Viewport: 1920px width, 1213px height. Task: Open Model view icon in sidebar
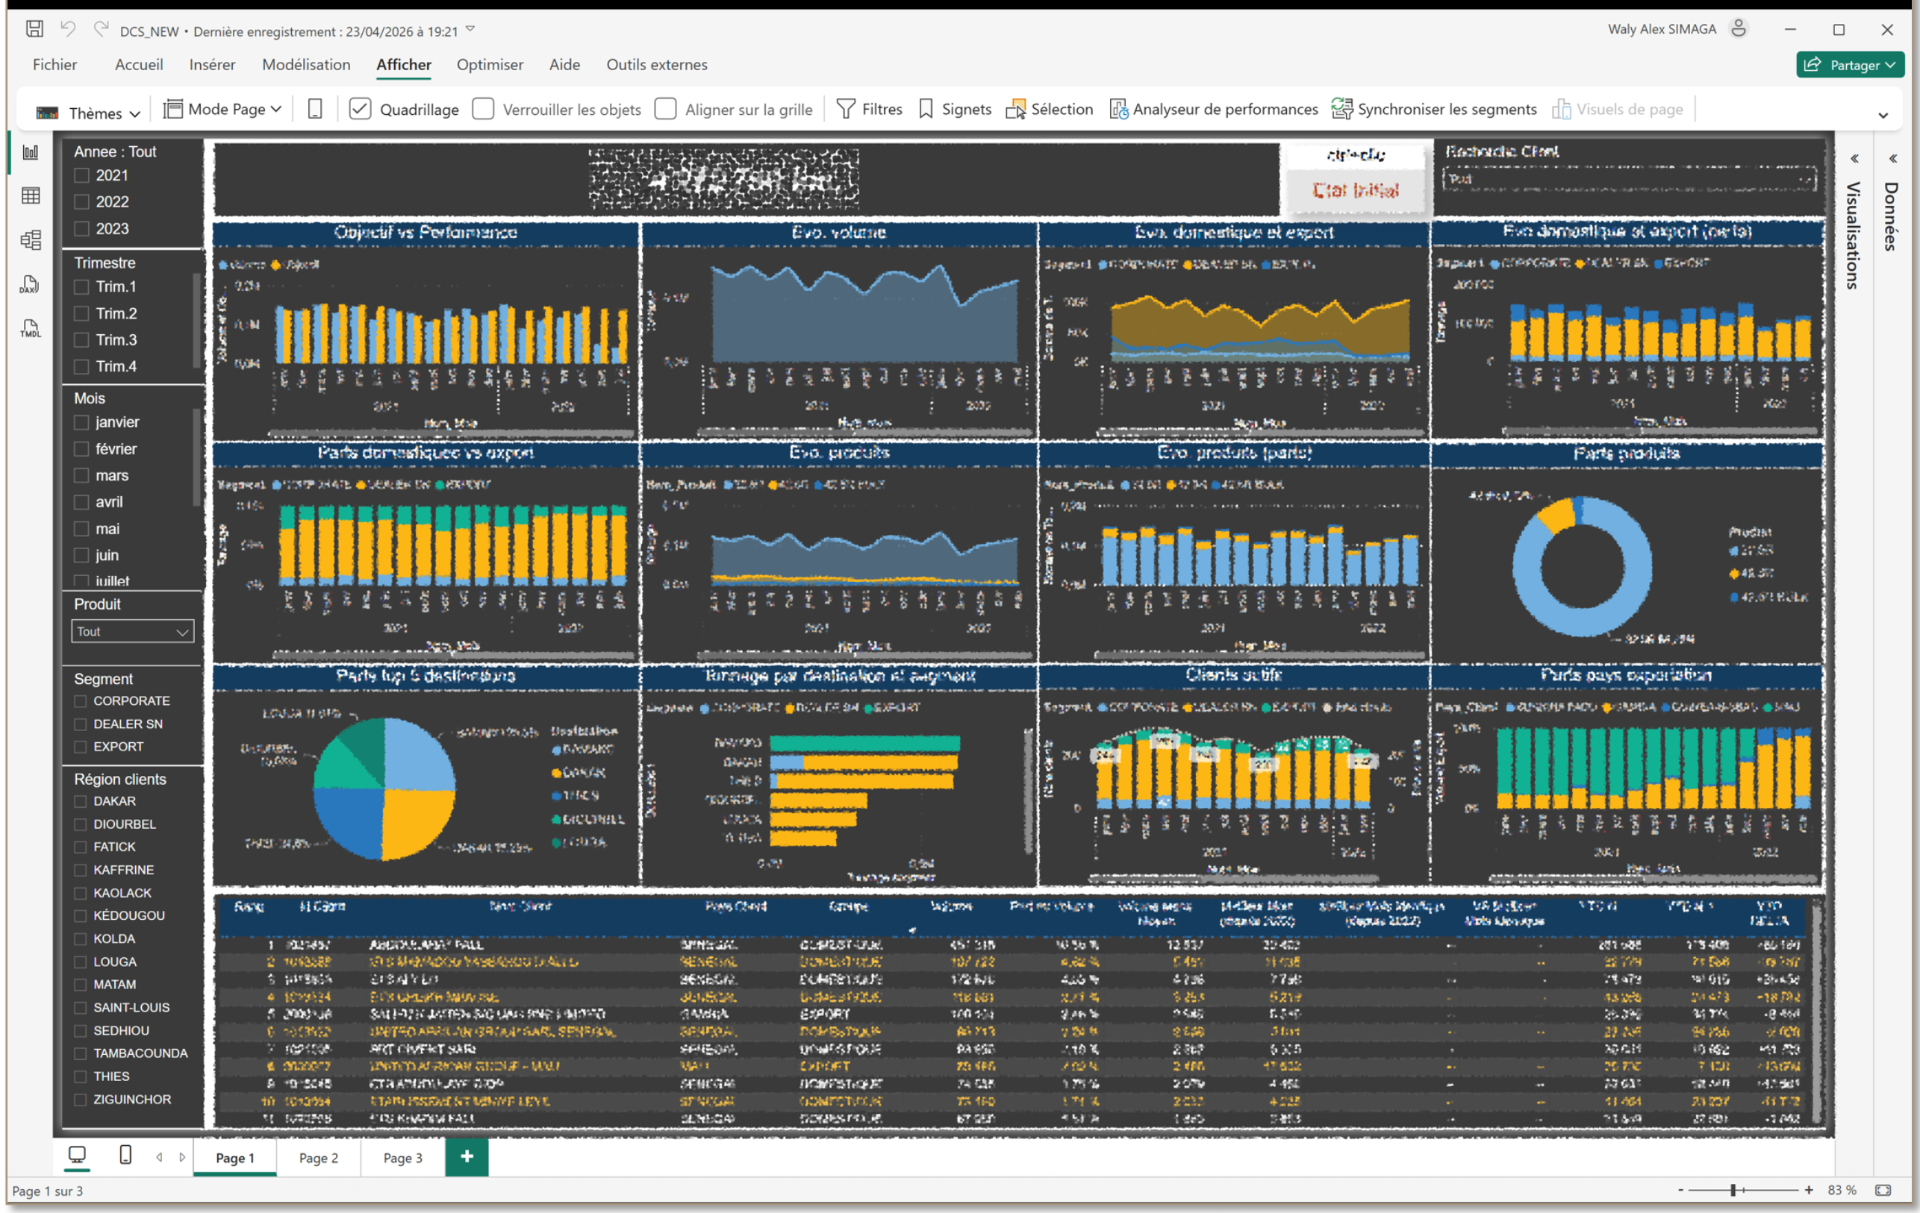pyautogui.click(x=31, y=240)
